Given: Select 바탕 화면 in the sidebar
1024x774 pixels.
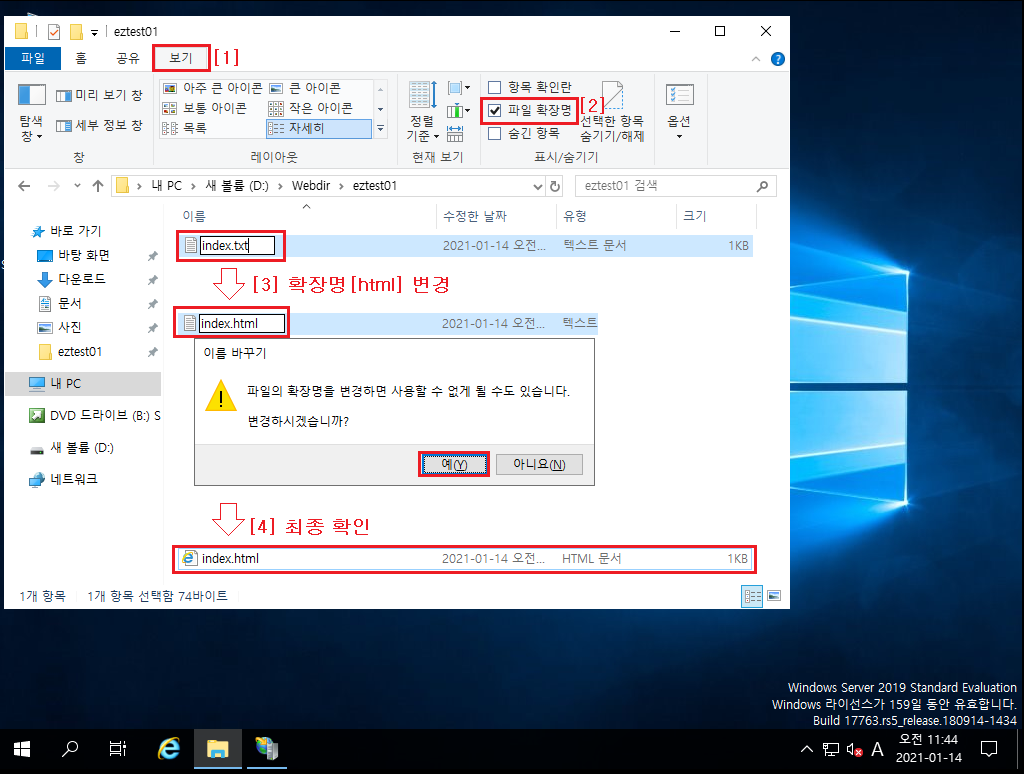Looking at the screenshot, I should coord(84,255).
